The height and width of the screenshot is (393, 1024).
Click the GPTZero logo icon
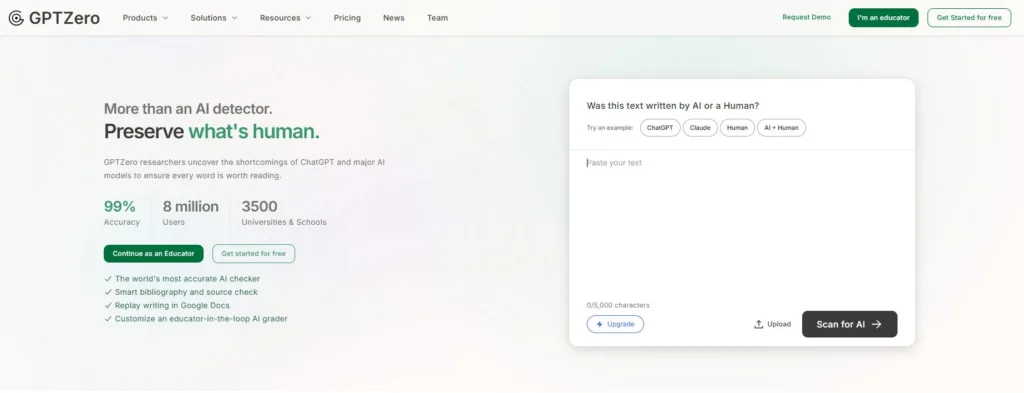[x=16, y=18]
